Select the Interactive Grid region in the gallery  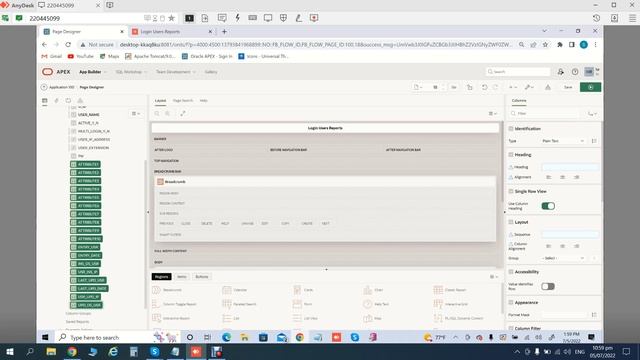point(451,304)
